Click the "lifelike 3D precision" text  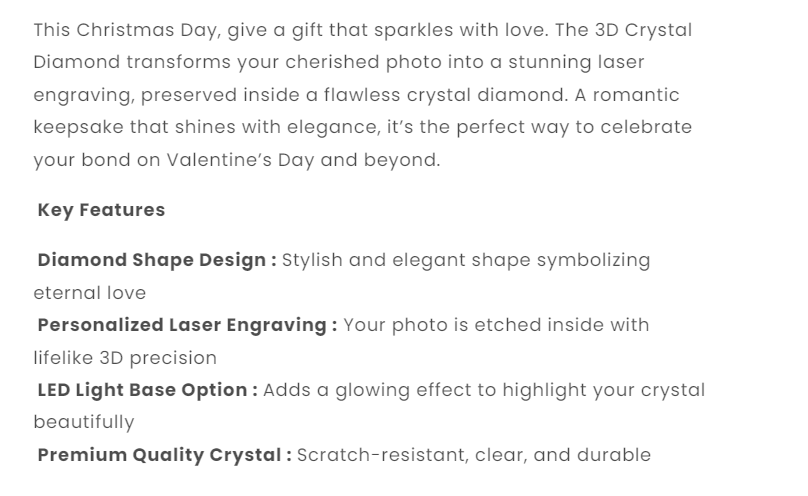[x=125, y=358]
